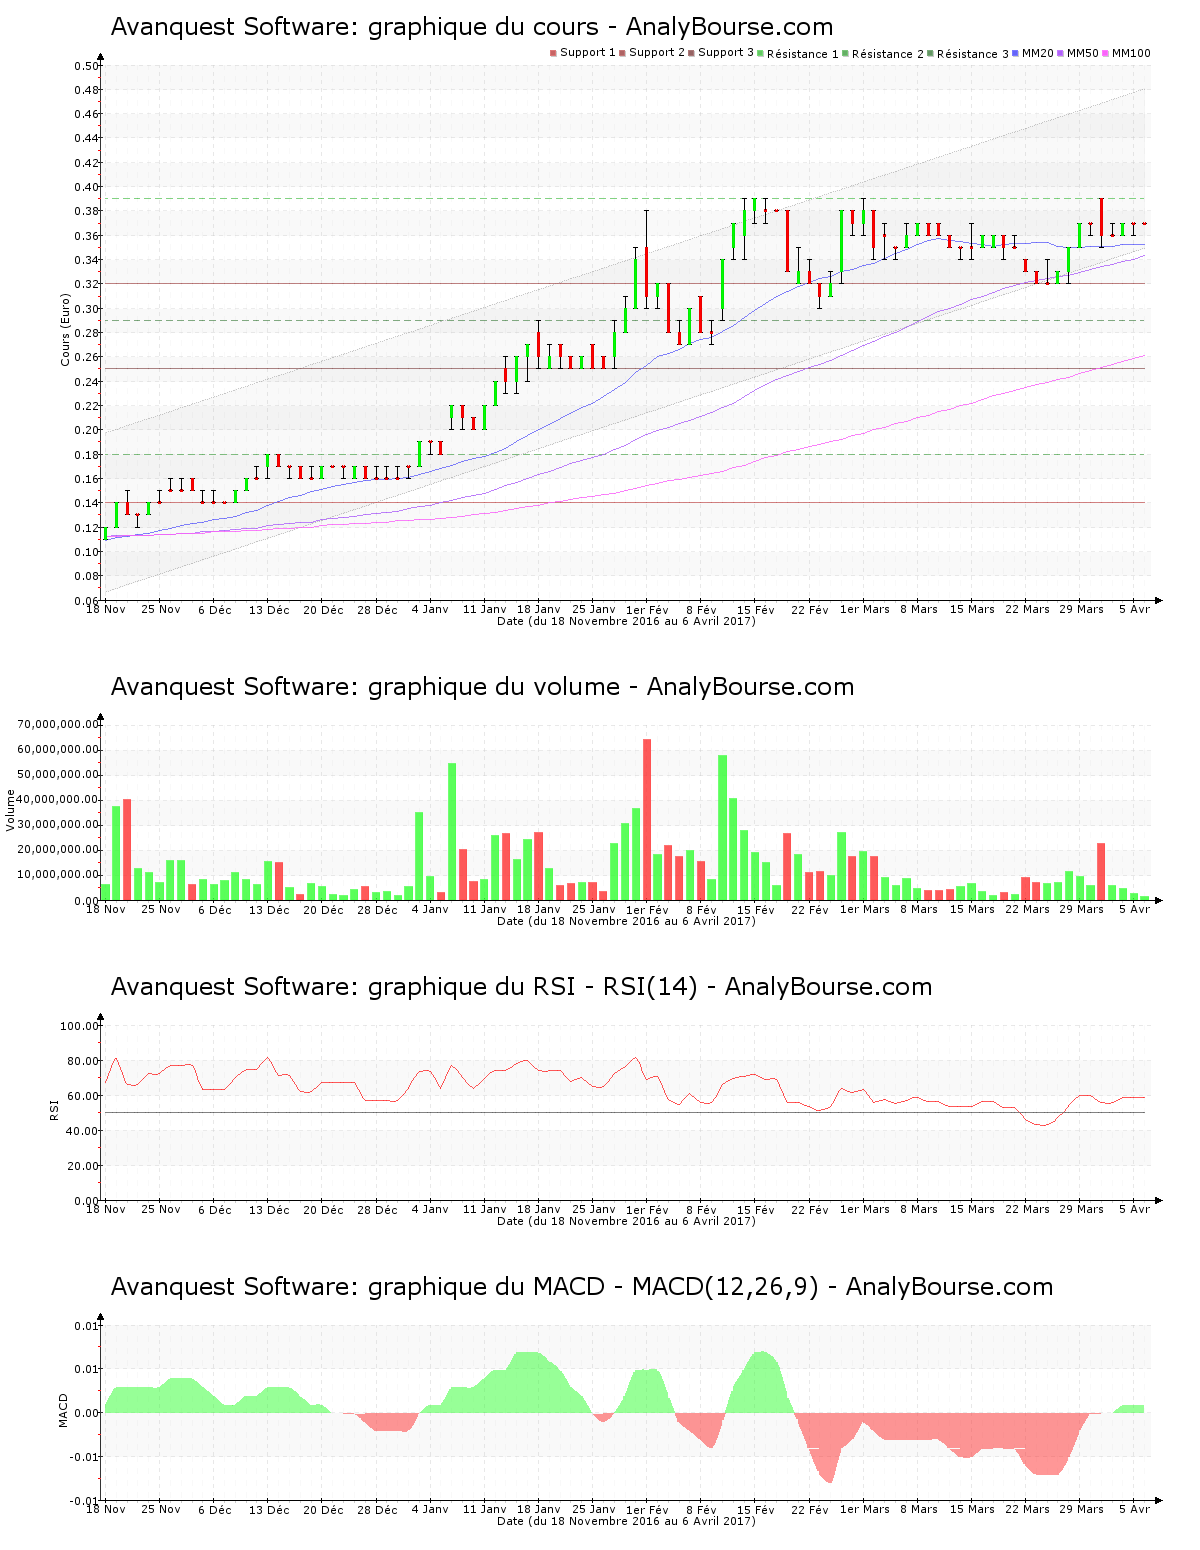Click the 'graphique du volume' chart title
1200x1550 pixels.
[x=482, y=687]
